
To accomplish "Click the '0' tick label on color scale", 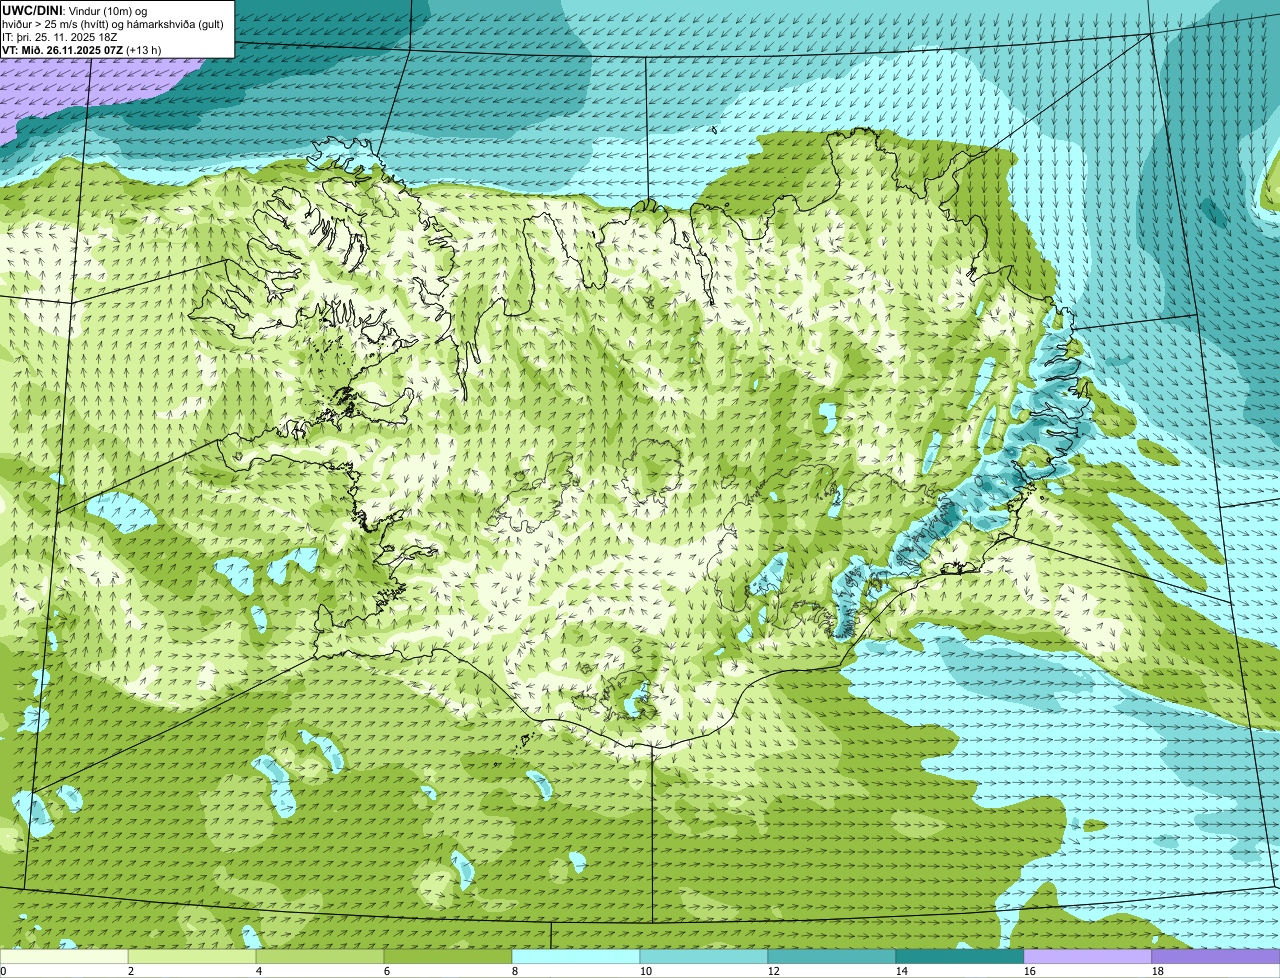I will click(3, 971).
